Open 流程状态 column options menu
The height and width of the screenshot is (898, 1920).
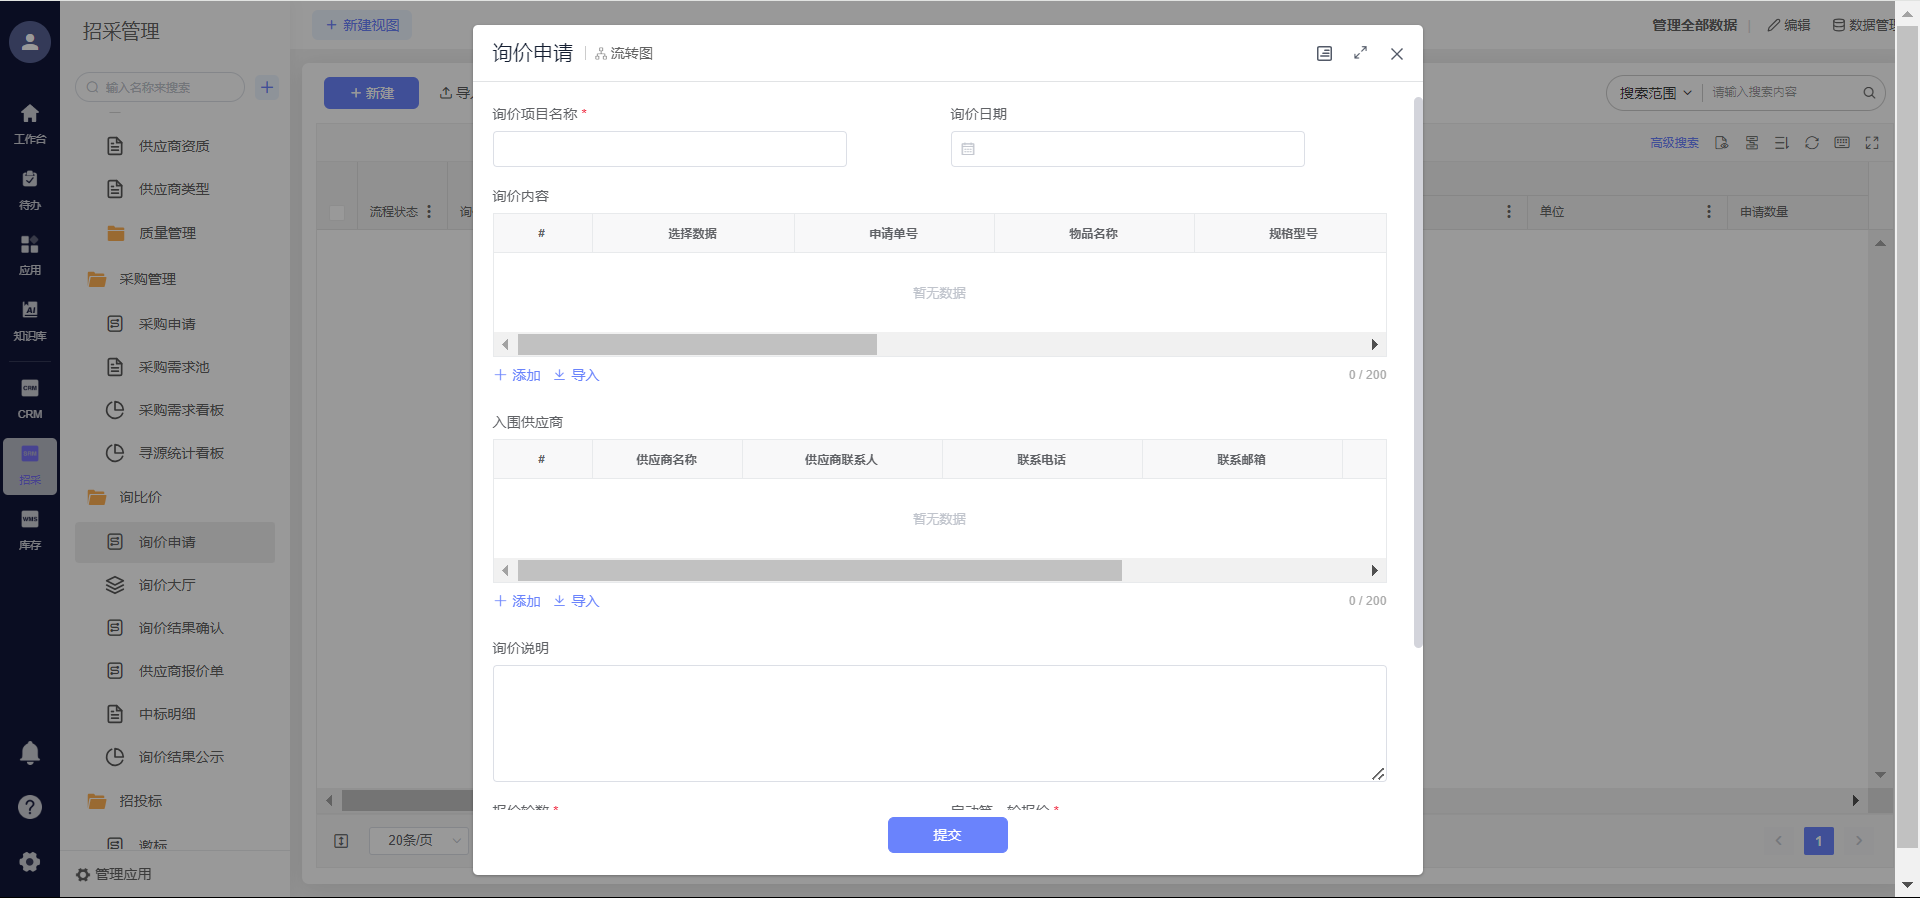[x=429, y=212]
